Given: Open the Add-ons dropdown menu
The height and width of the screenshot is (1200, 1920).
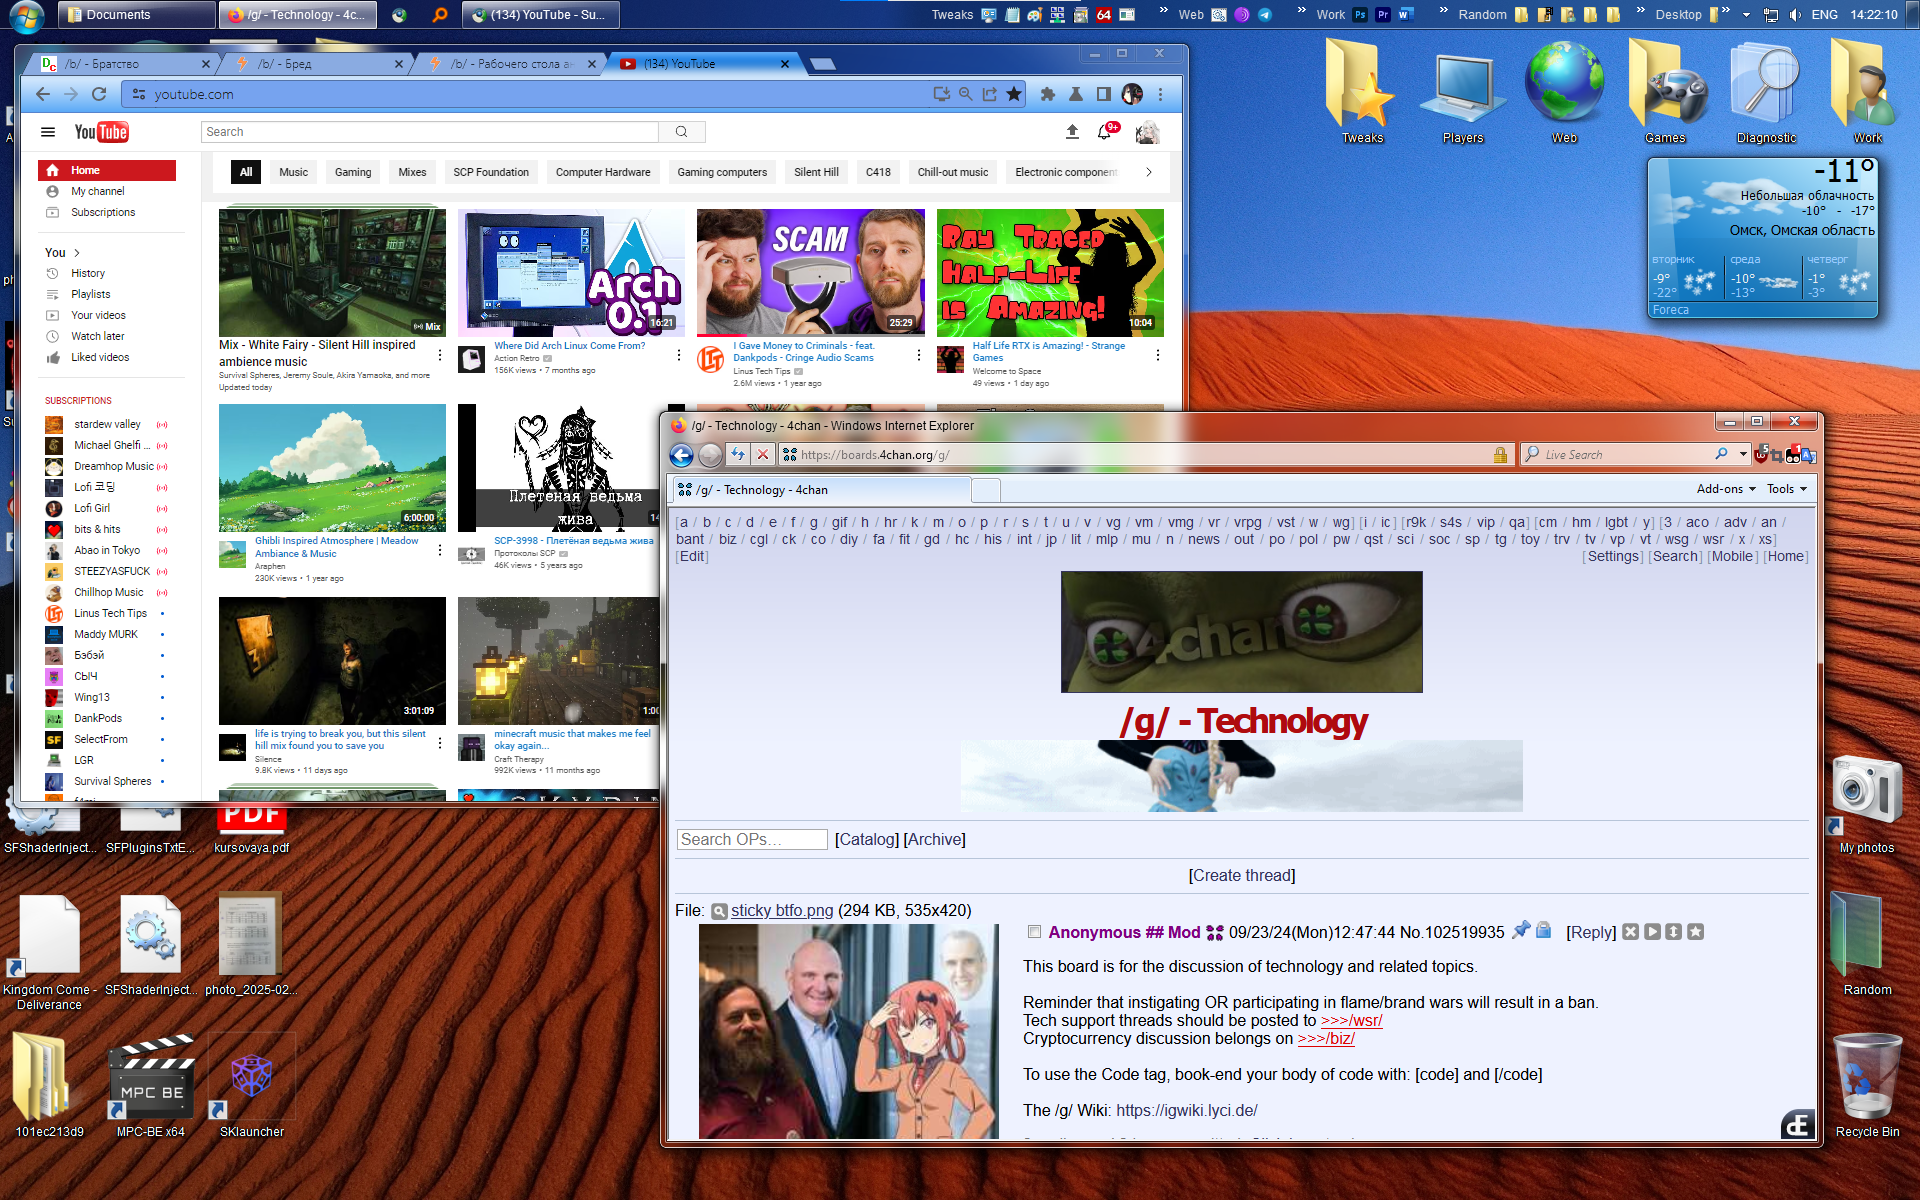Looking at the screenshot, I should (1725, 489).
